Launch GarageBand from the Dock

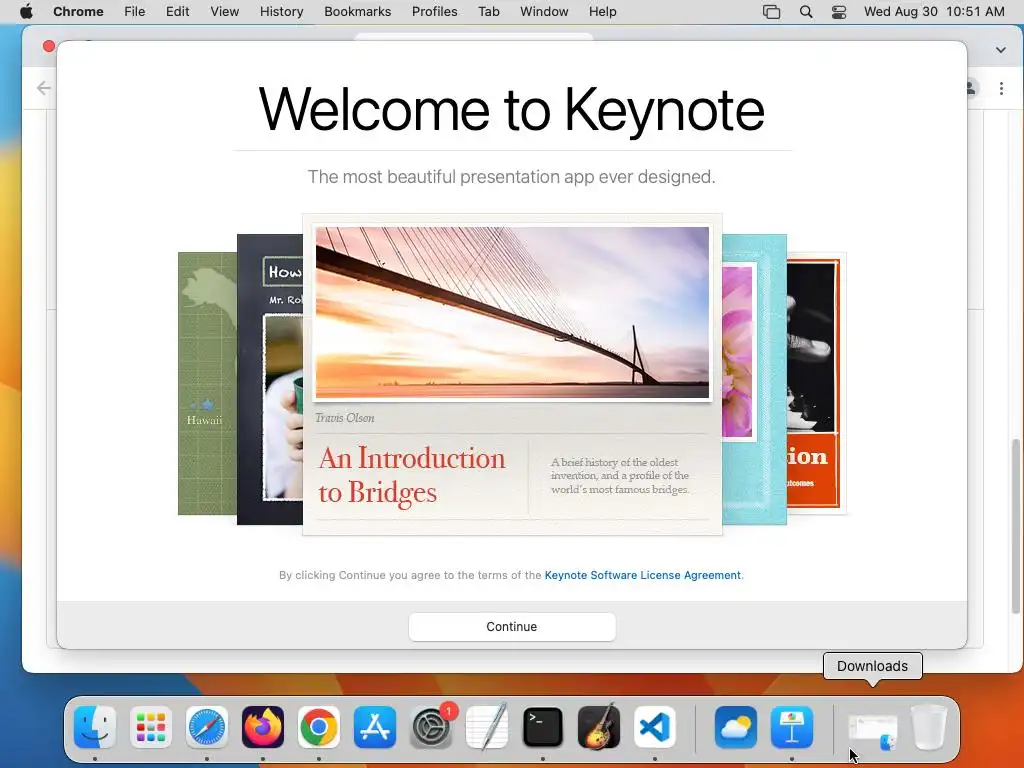point(599,727)
